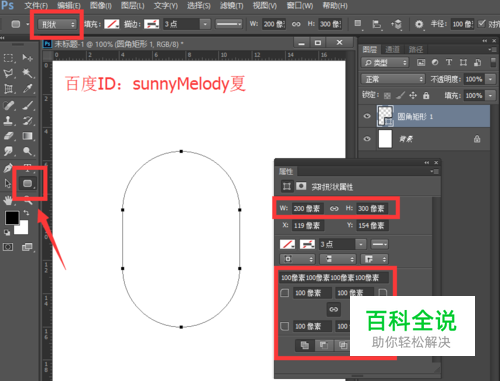Image resolution: width=500 pixels, height=381 pixels.
Task: Open the 类型 layer filter dropdown
Action: tap(385, 62)
